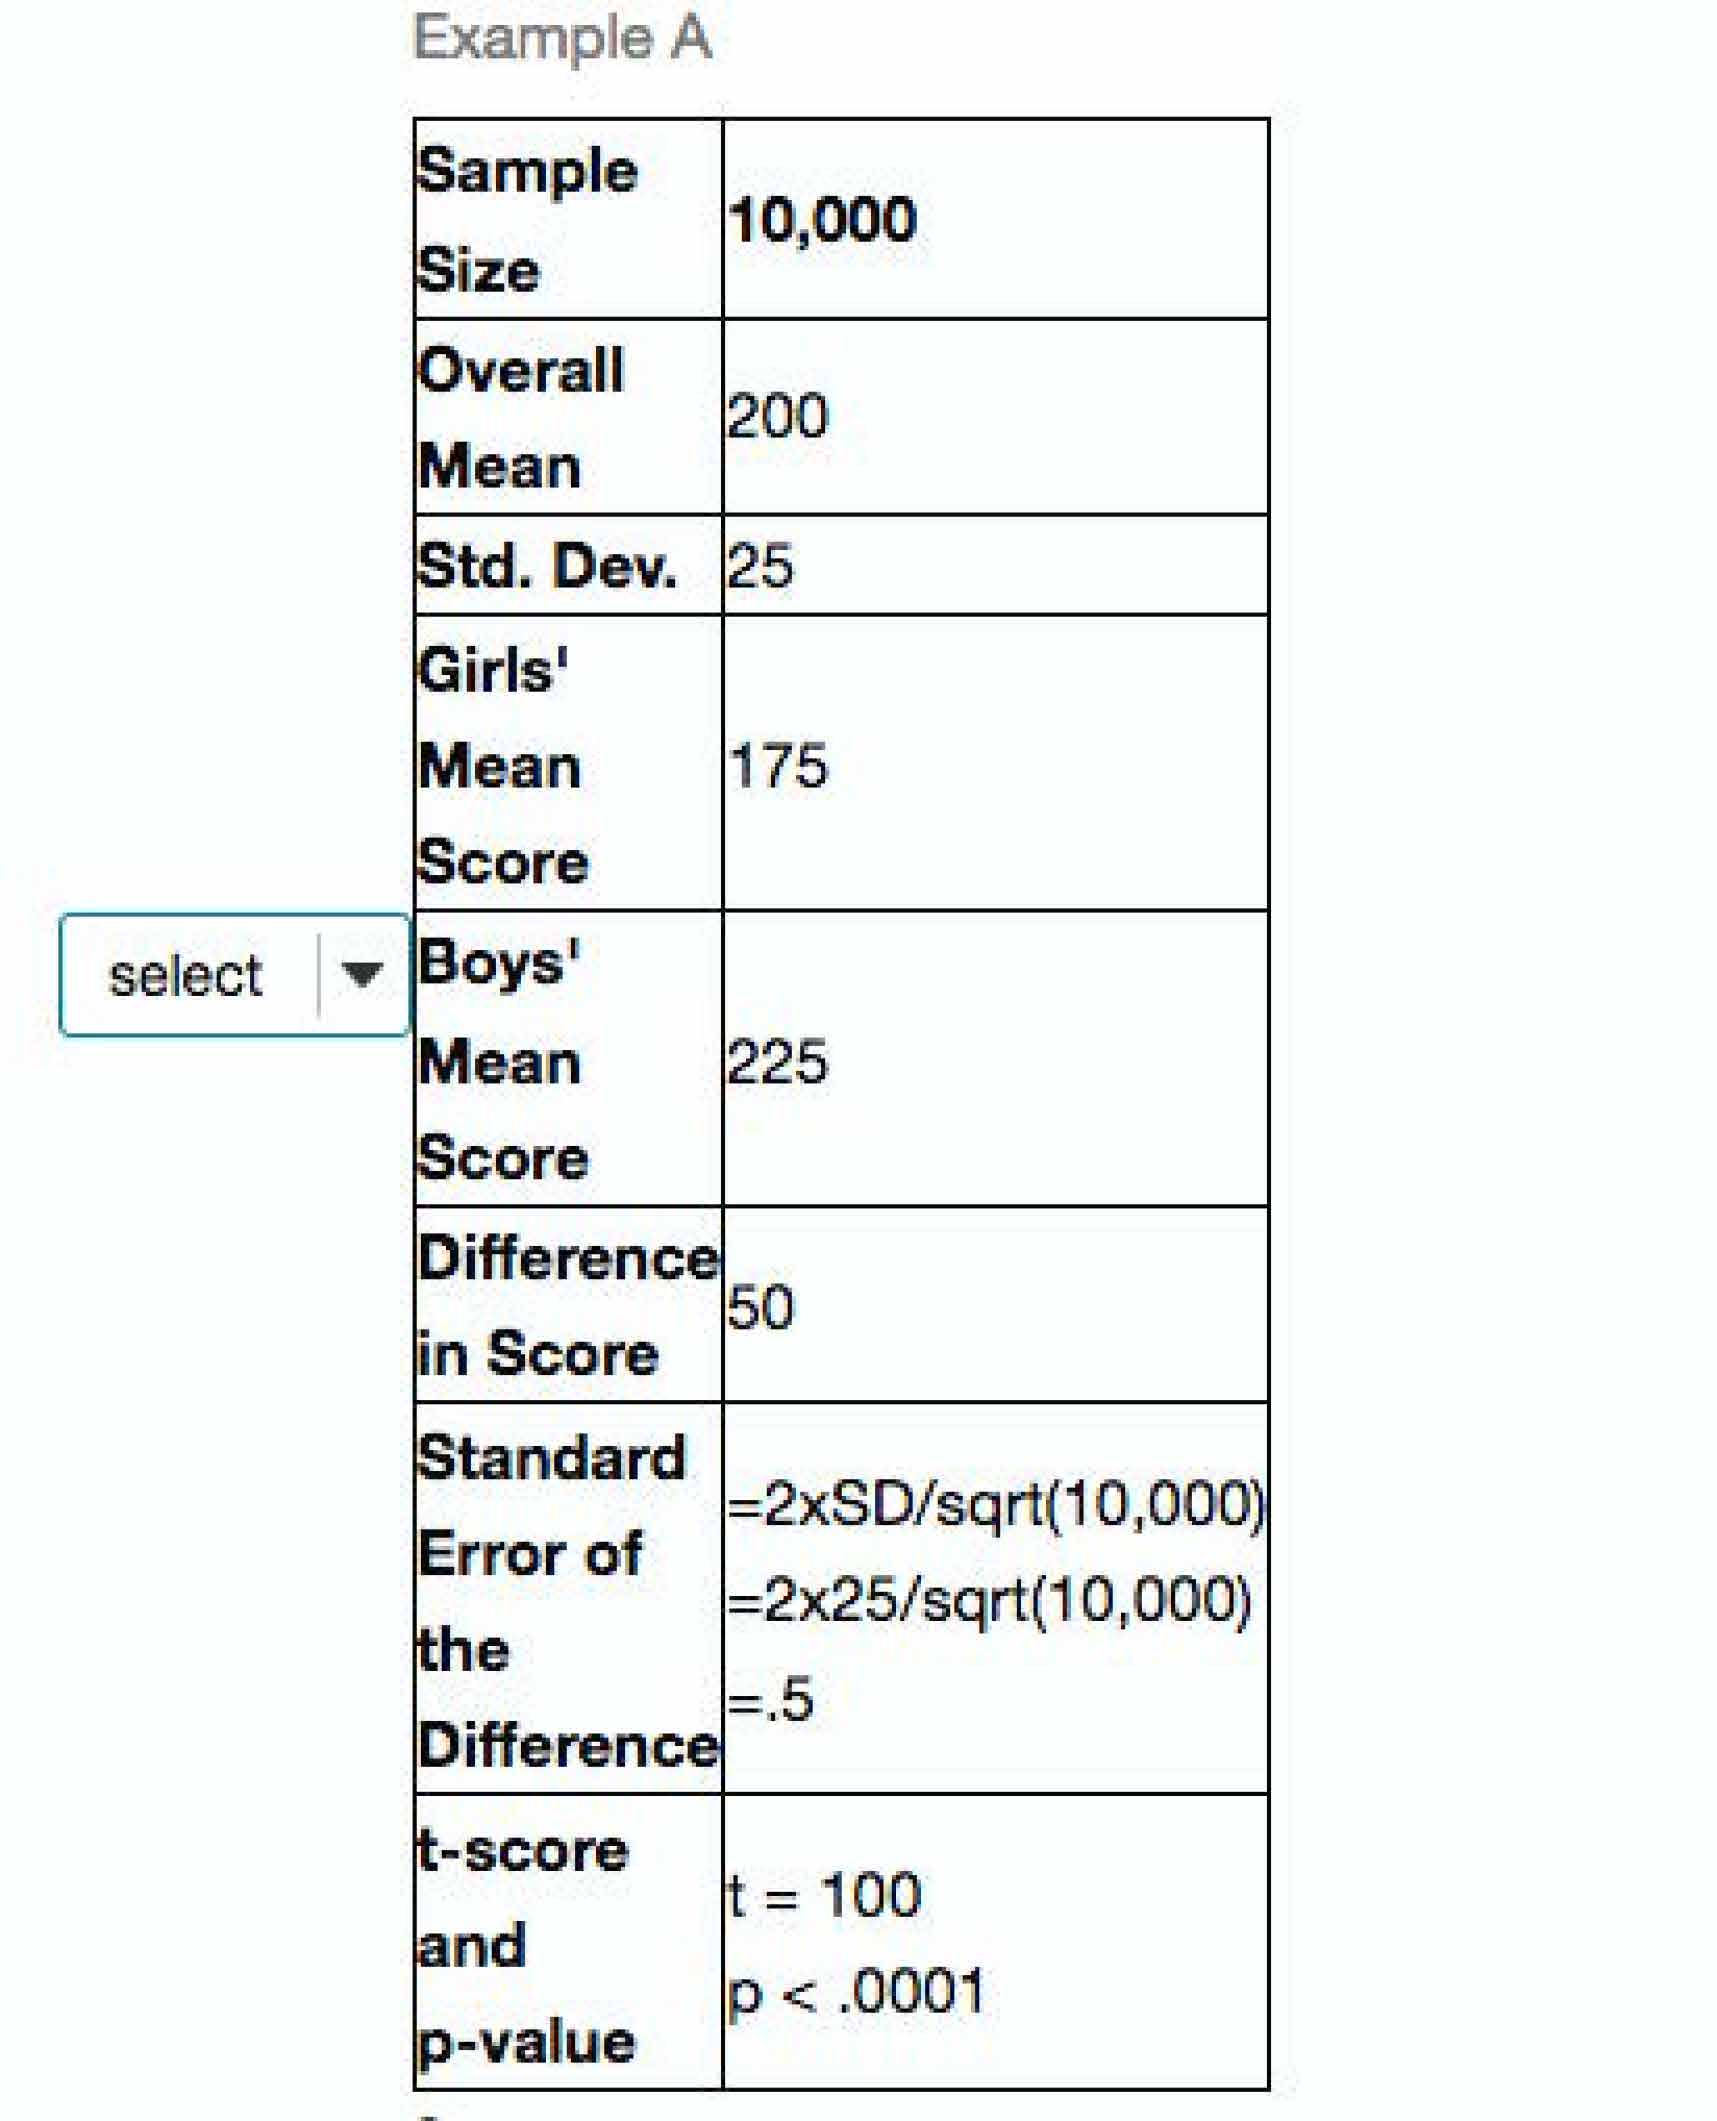1717x2121 pixels.
Task: Click the girls' mean value 175
Action: (778, 766)
